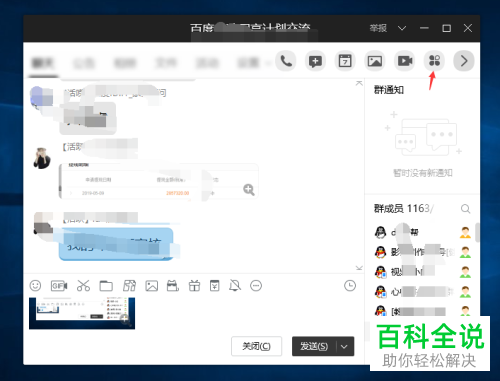Click the pasted screenshot thumbnail in input
Screen dimensions: 500x381
82,313
